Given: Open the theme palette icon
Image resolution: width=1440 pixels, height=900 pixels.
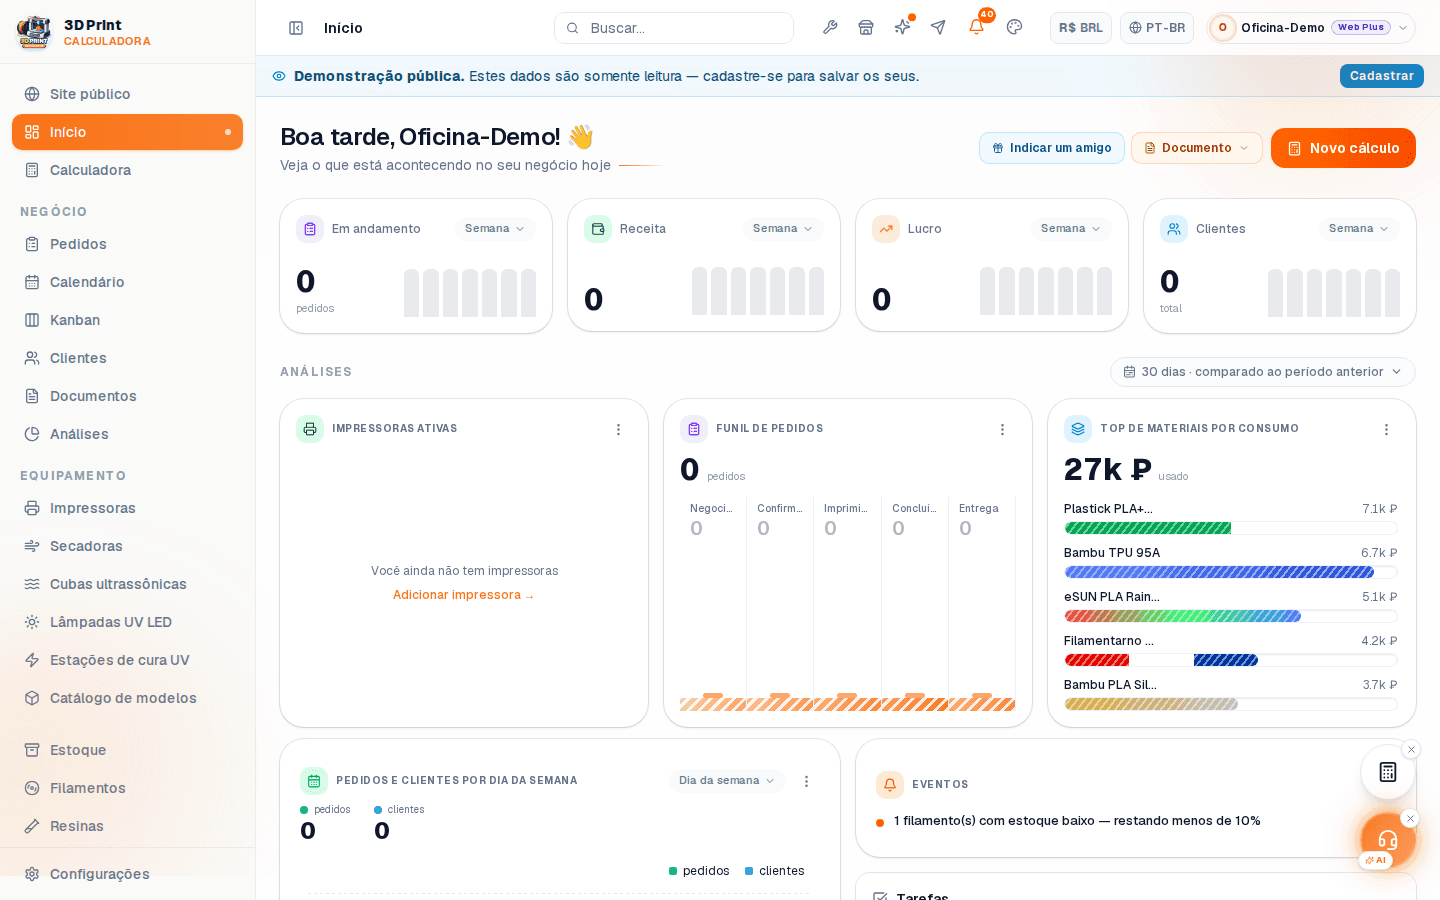Looking at the screenshot, I should [x=1014, y=28].
